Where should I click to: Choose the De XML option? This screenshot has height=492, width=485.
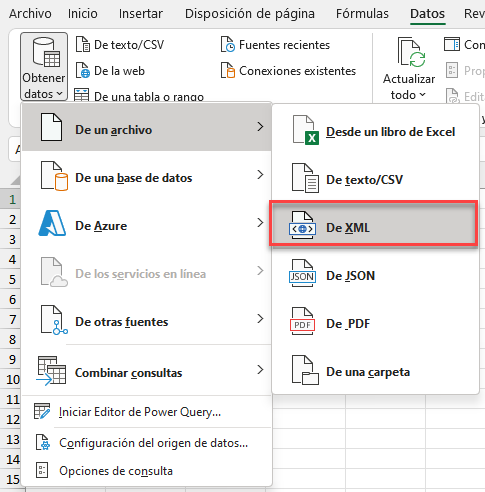pos(374,223)
